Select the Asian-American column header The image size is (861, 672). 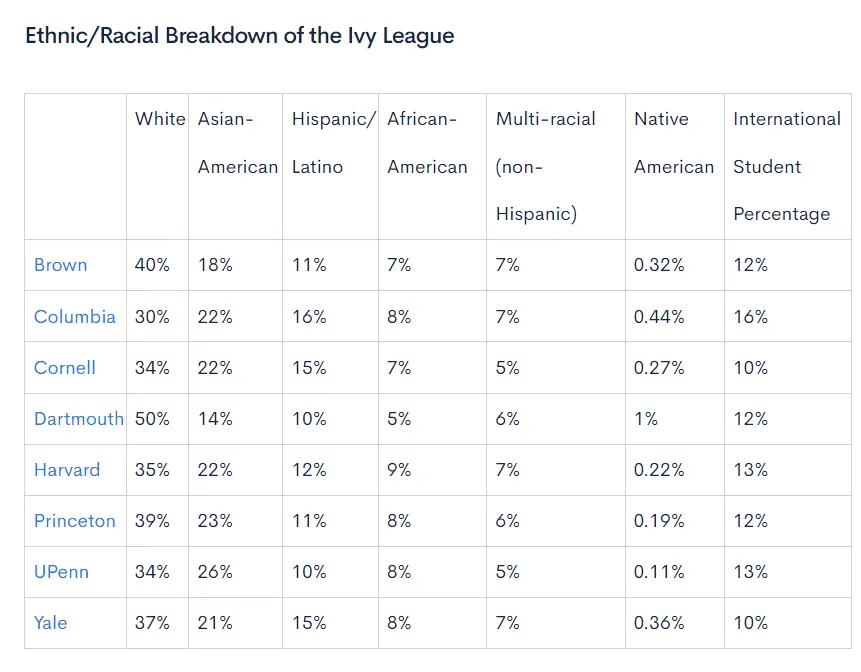[237, 143]
